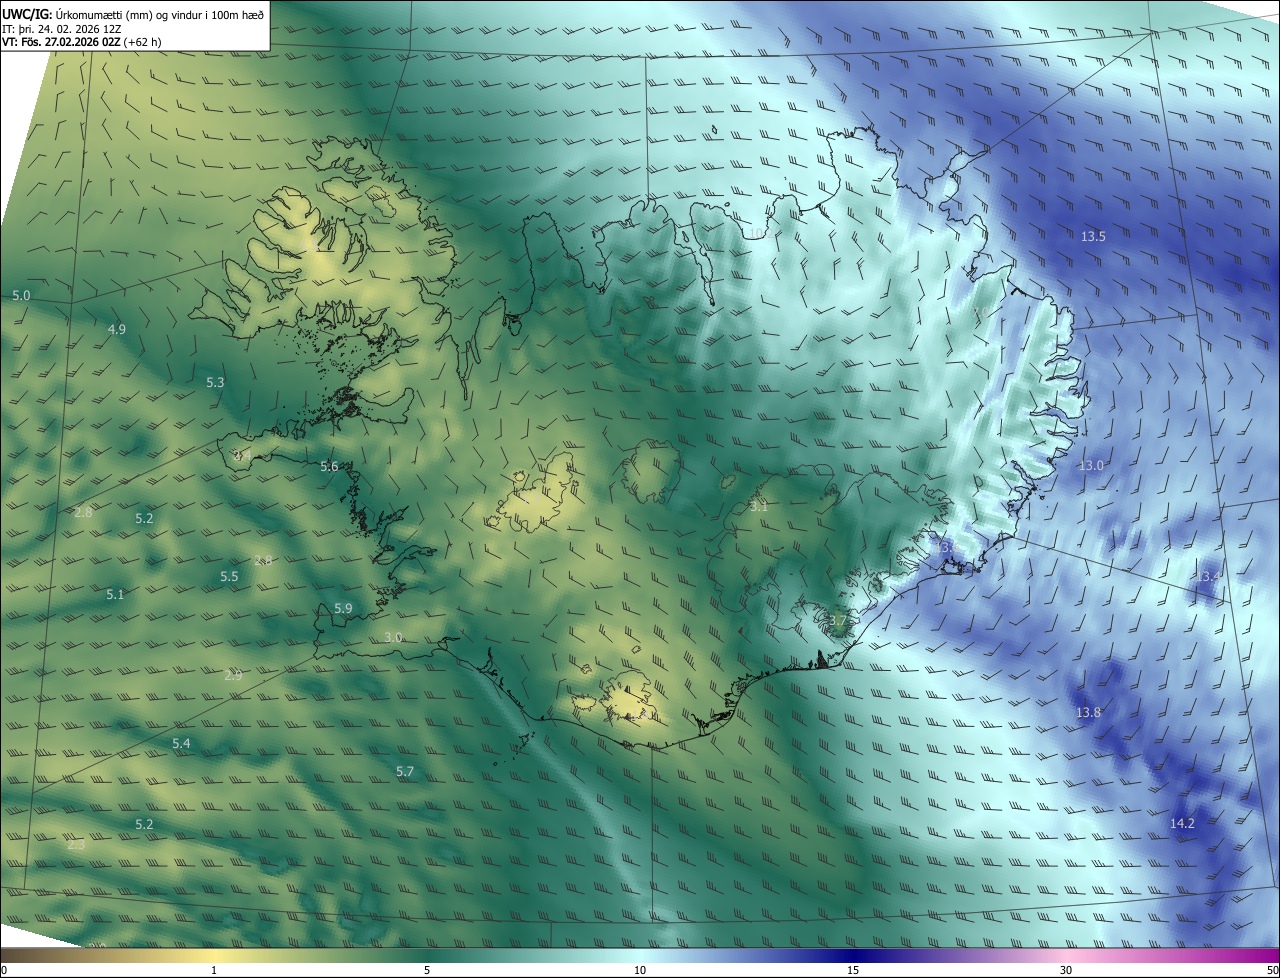Pick the 13.4 value label

click(x=1207, y=576)
